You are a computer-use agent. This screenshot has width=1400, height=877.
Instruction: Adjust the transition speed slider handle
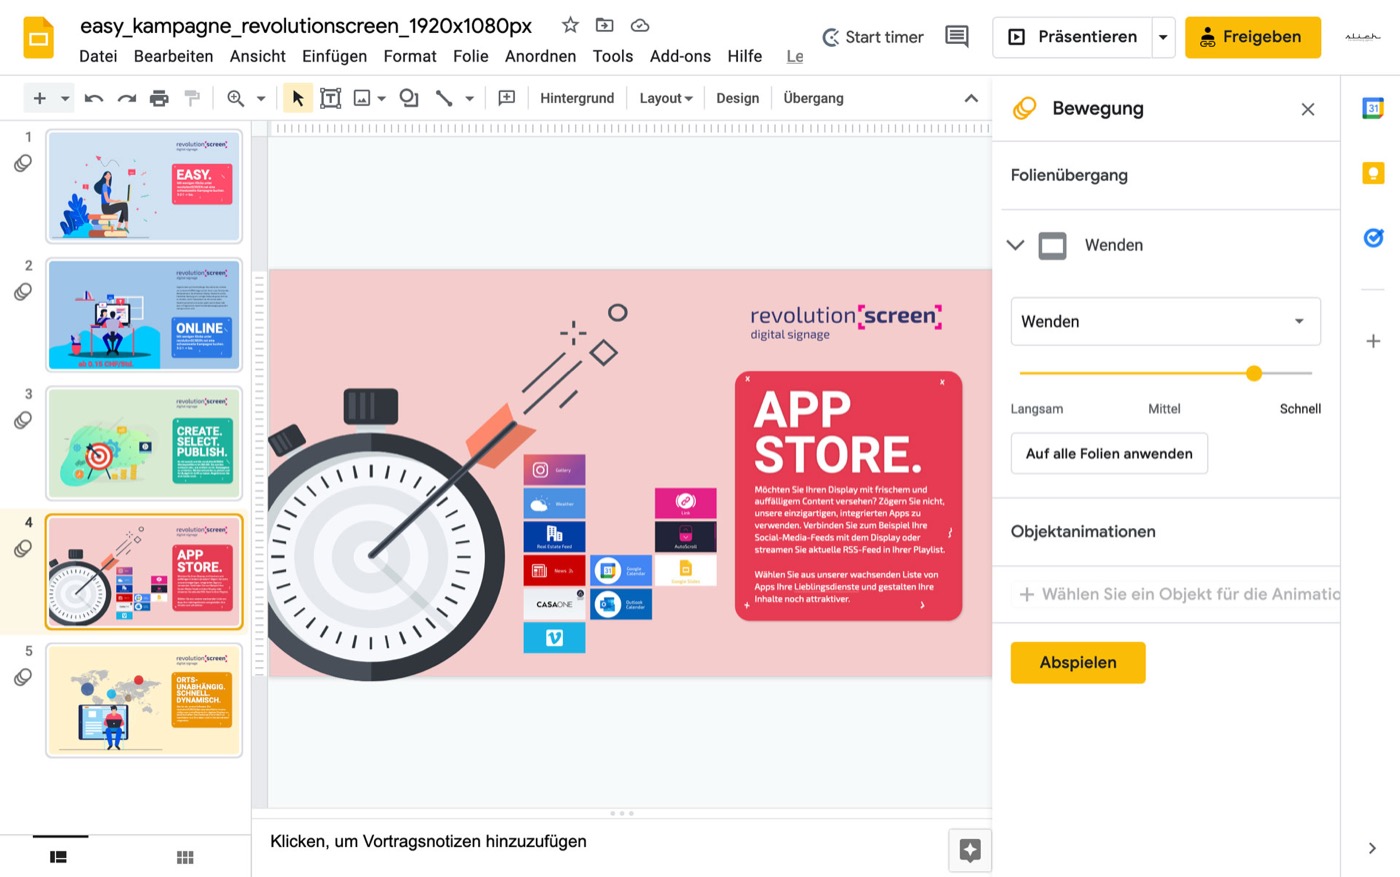[x=1254, y=373]
